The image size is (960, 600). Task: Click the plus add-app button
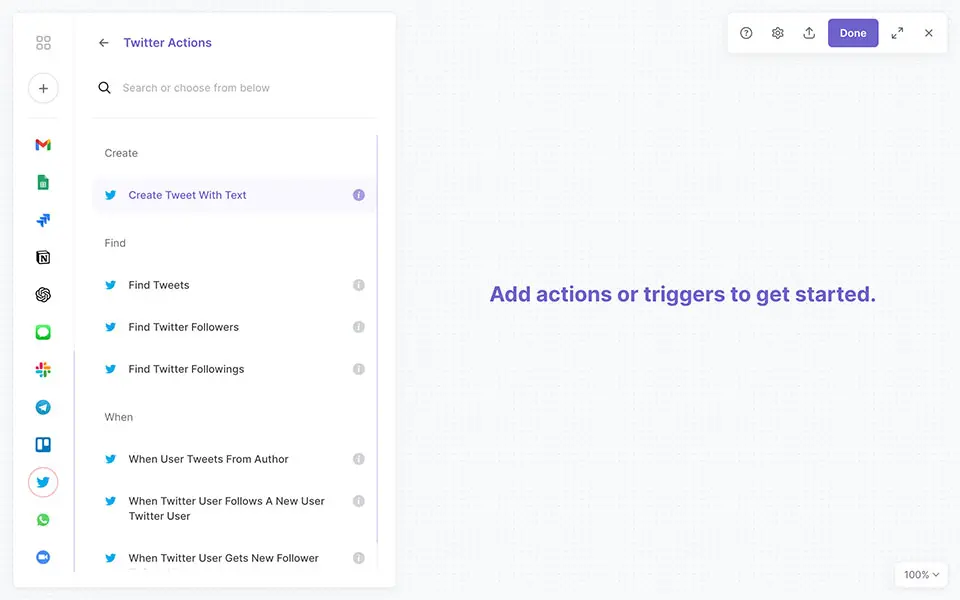pos(43,88)
